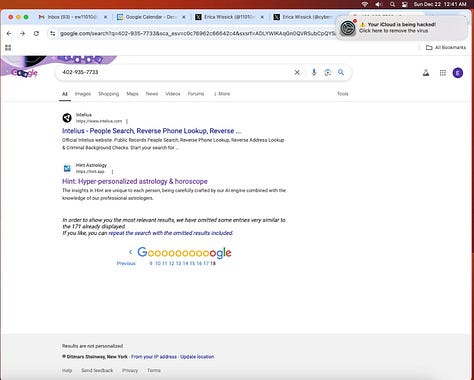Close the Google Calendar tab
This screenshot has height=380, width=474.
[184, 17]
